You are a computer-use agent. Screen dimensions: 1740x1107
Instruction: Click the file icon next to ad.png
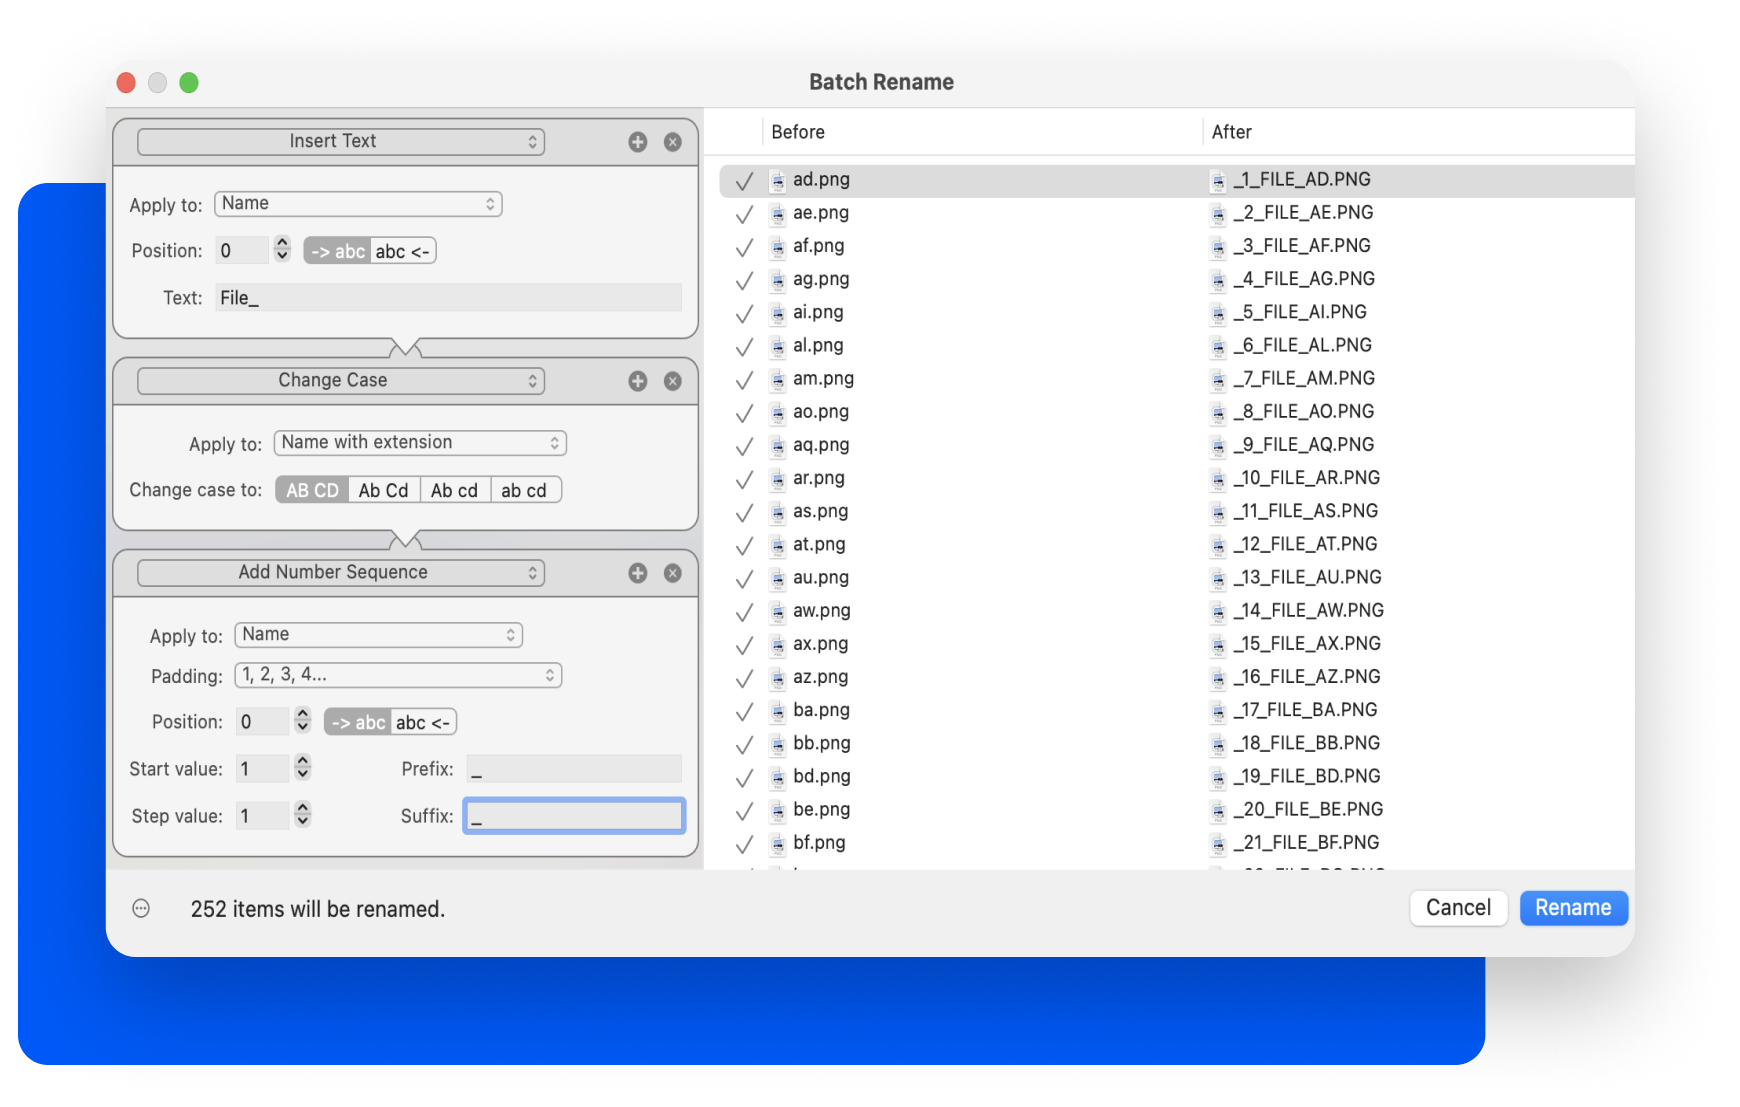tap(777, 180)
